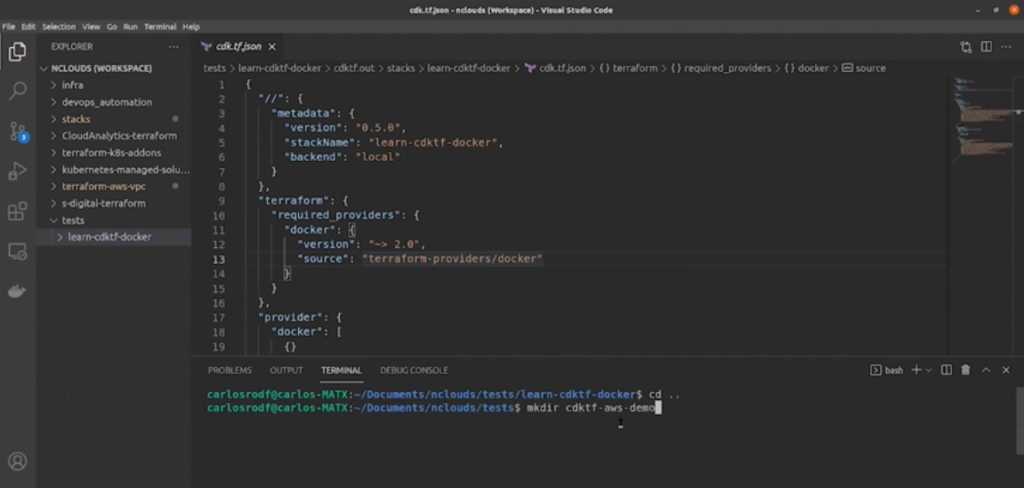Open the Help menu
This screenshot has width=1024, height=488.
pyautogui.click(x=191, y=27)
